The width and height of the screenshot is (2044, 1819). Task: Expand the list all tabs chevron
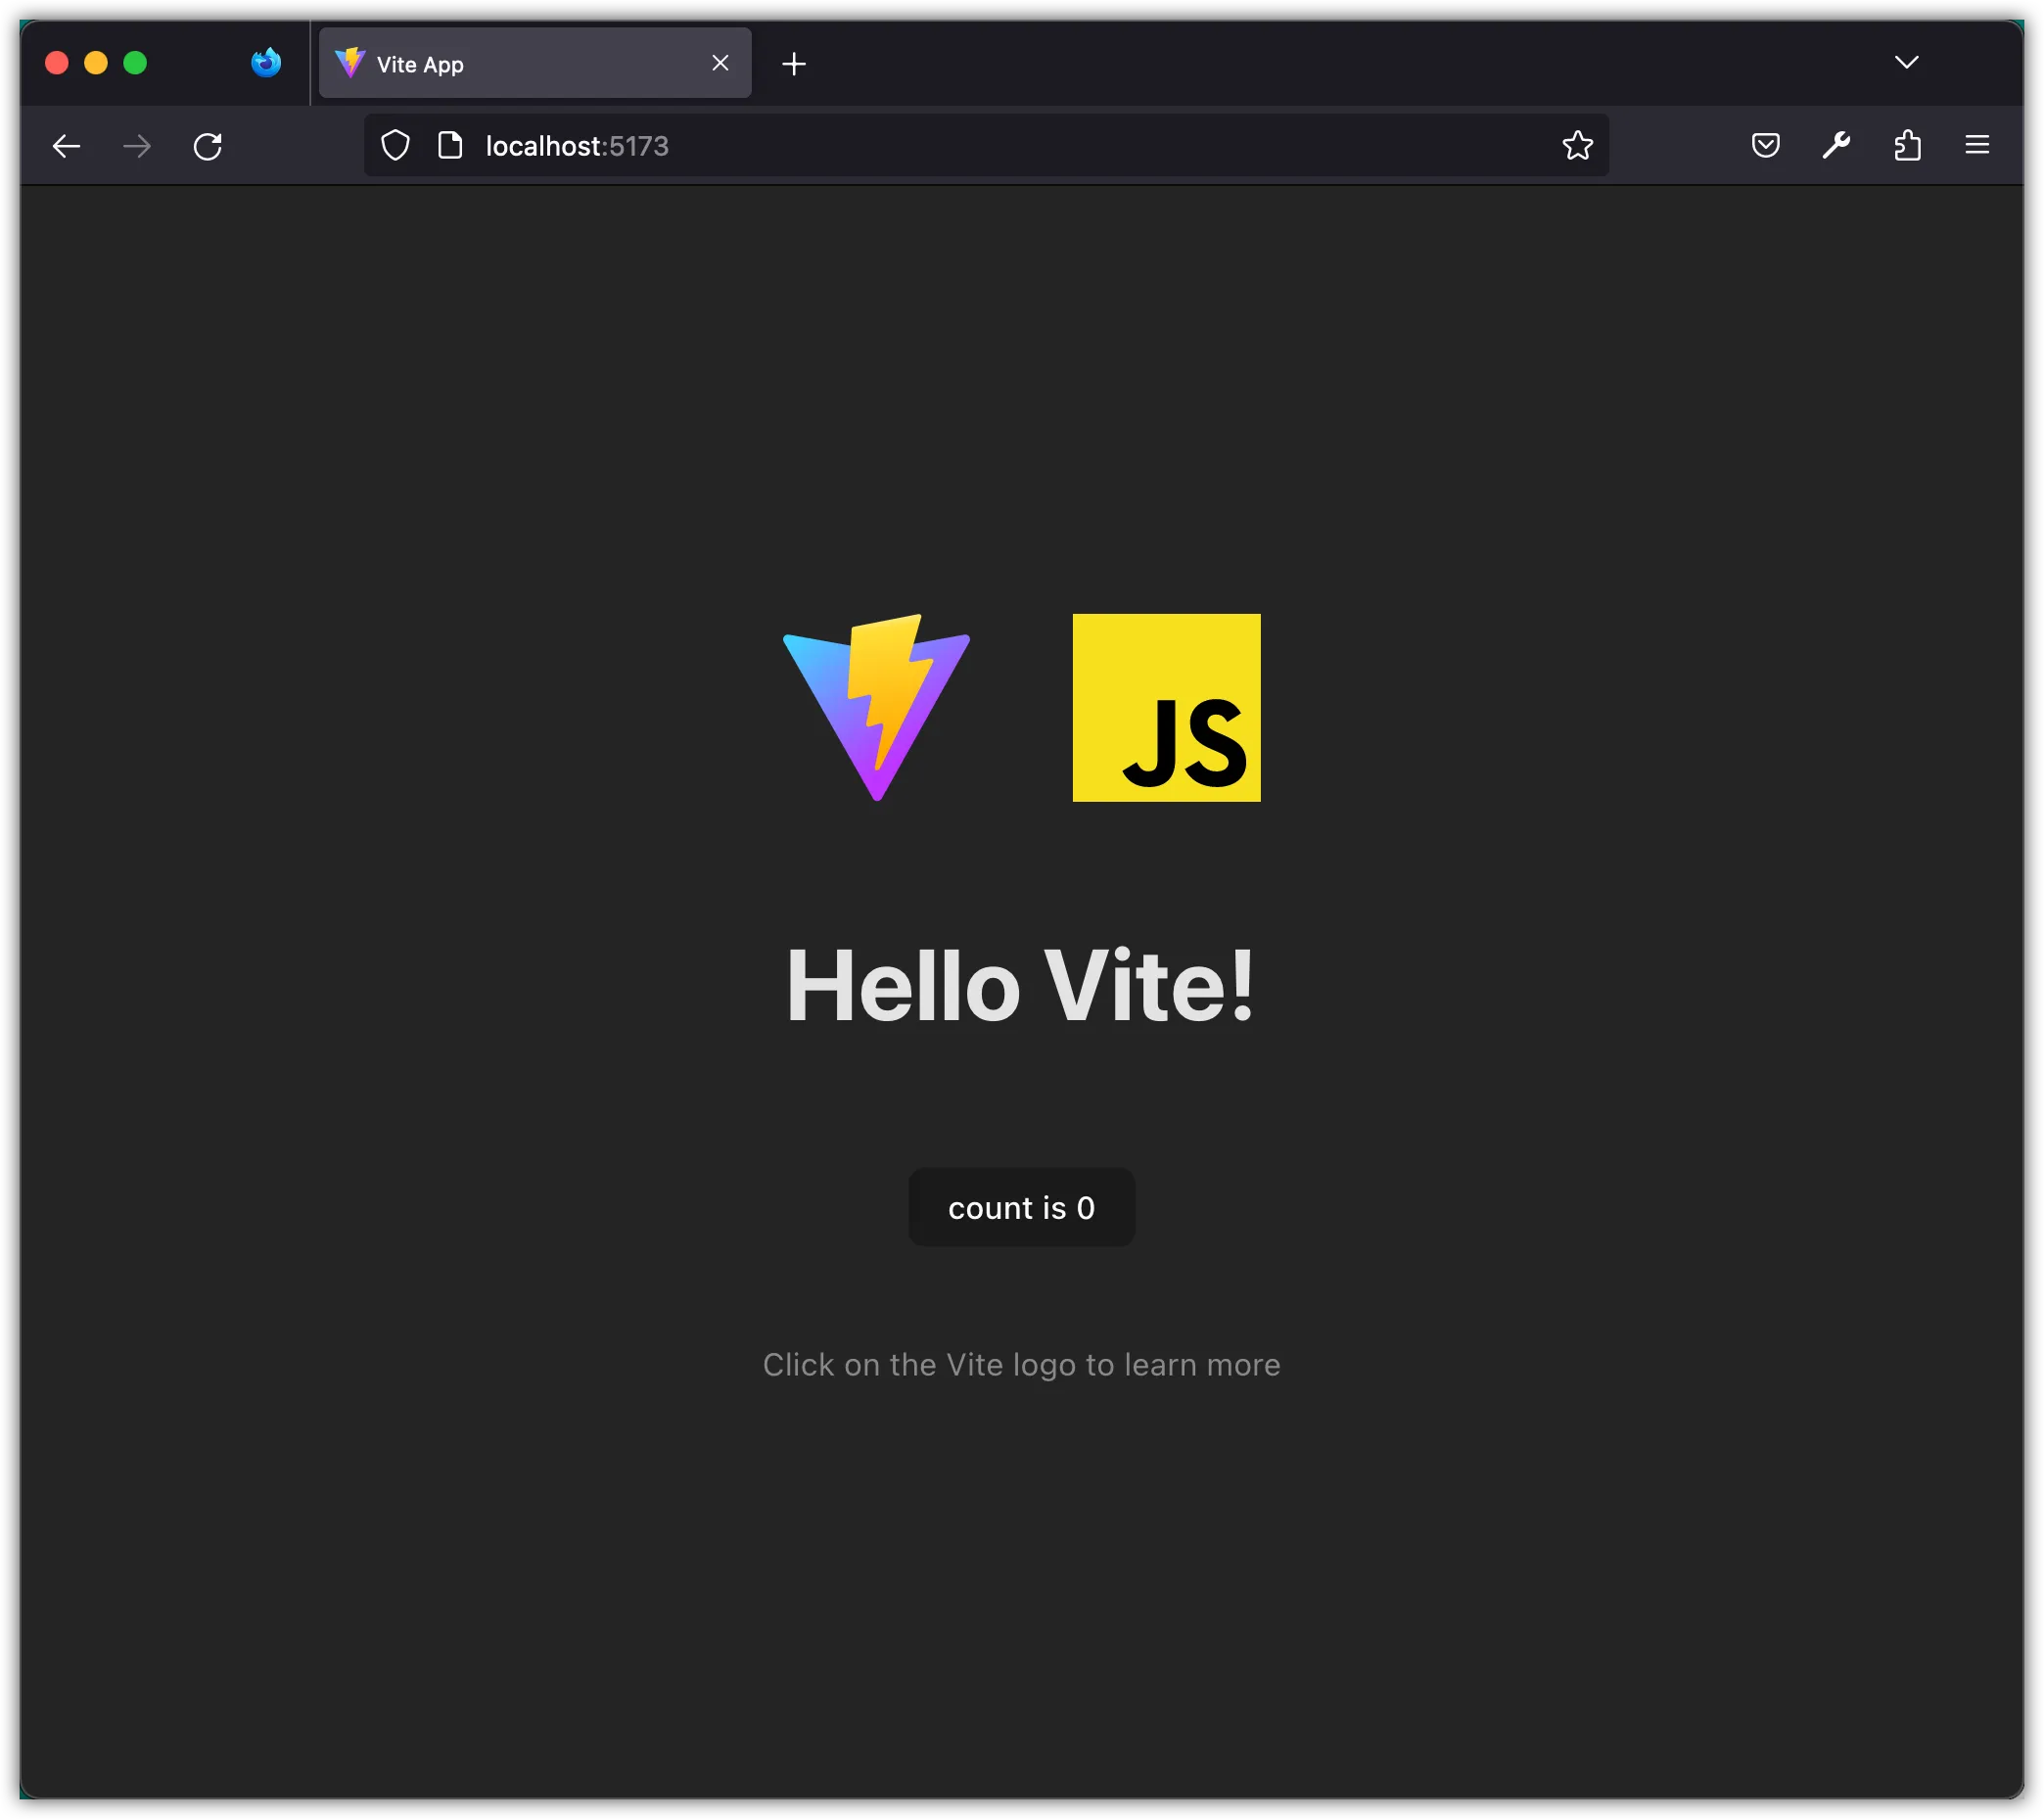point(1907,63)
